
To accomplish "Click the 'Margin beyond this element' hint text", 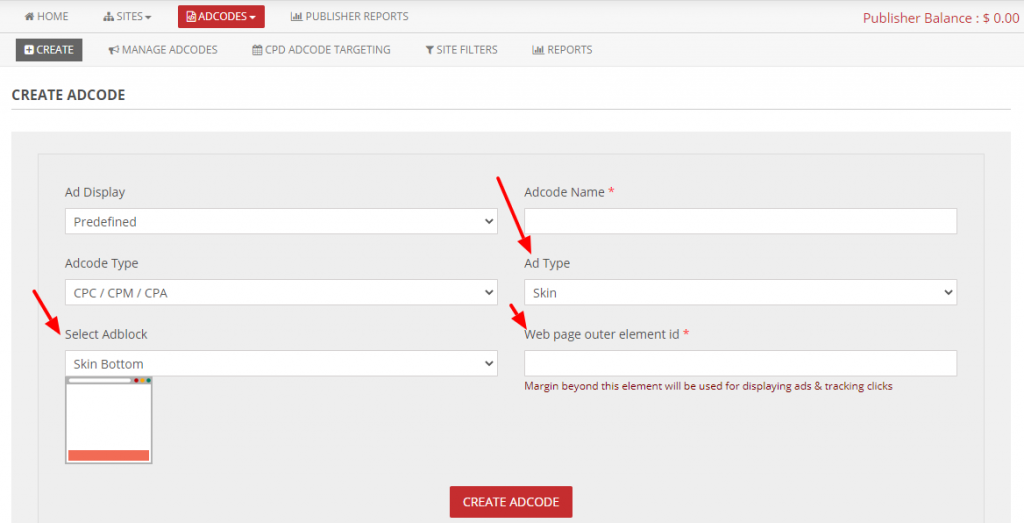I will pos(709,386).
